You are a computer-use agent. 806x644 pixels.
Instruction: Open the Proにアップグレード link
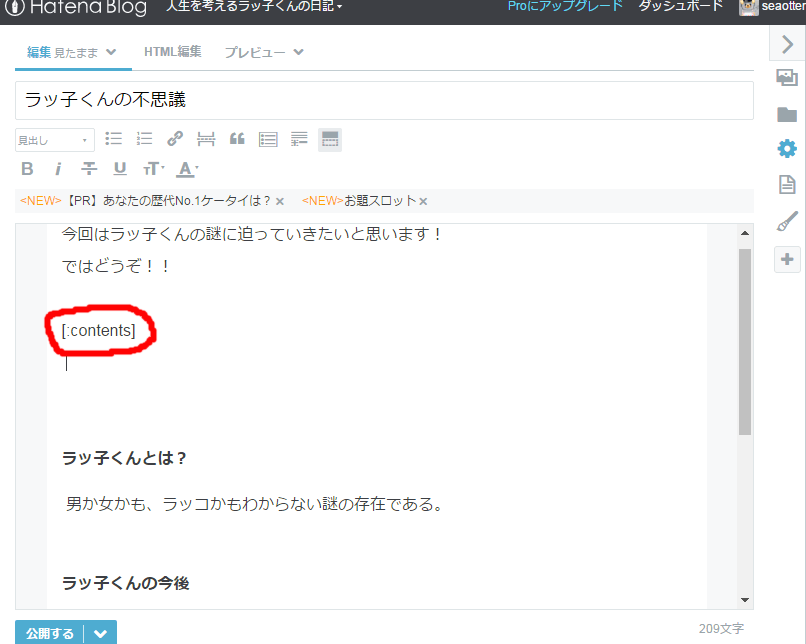(x=566, y=7)
